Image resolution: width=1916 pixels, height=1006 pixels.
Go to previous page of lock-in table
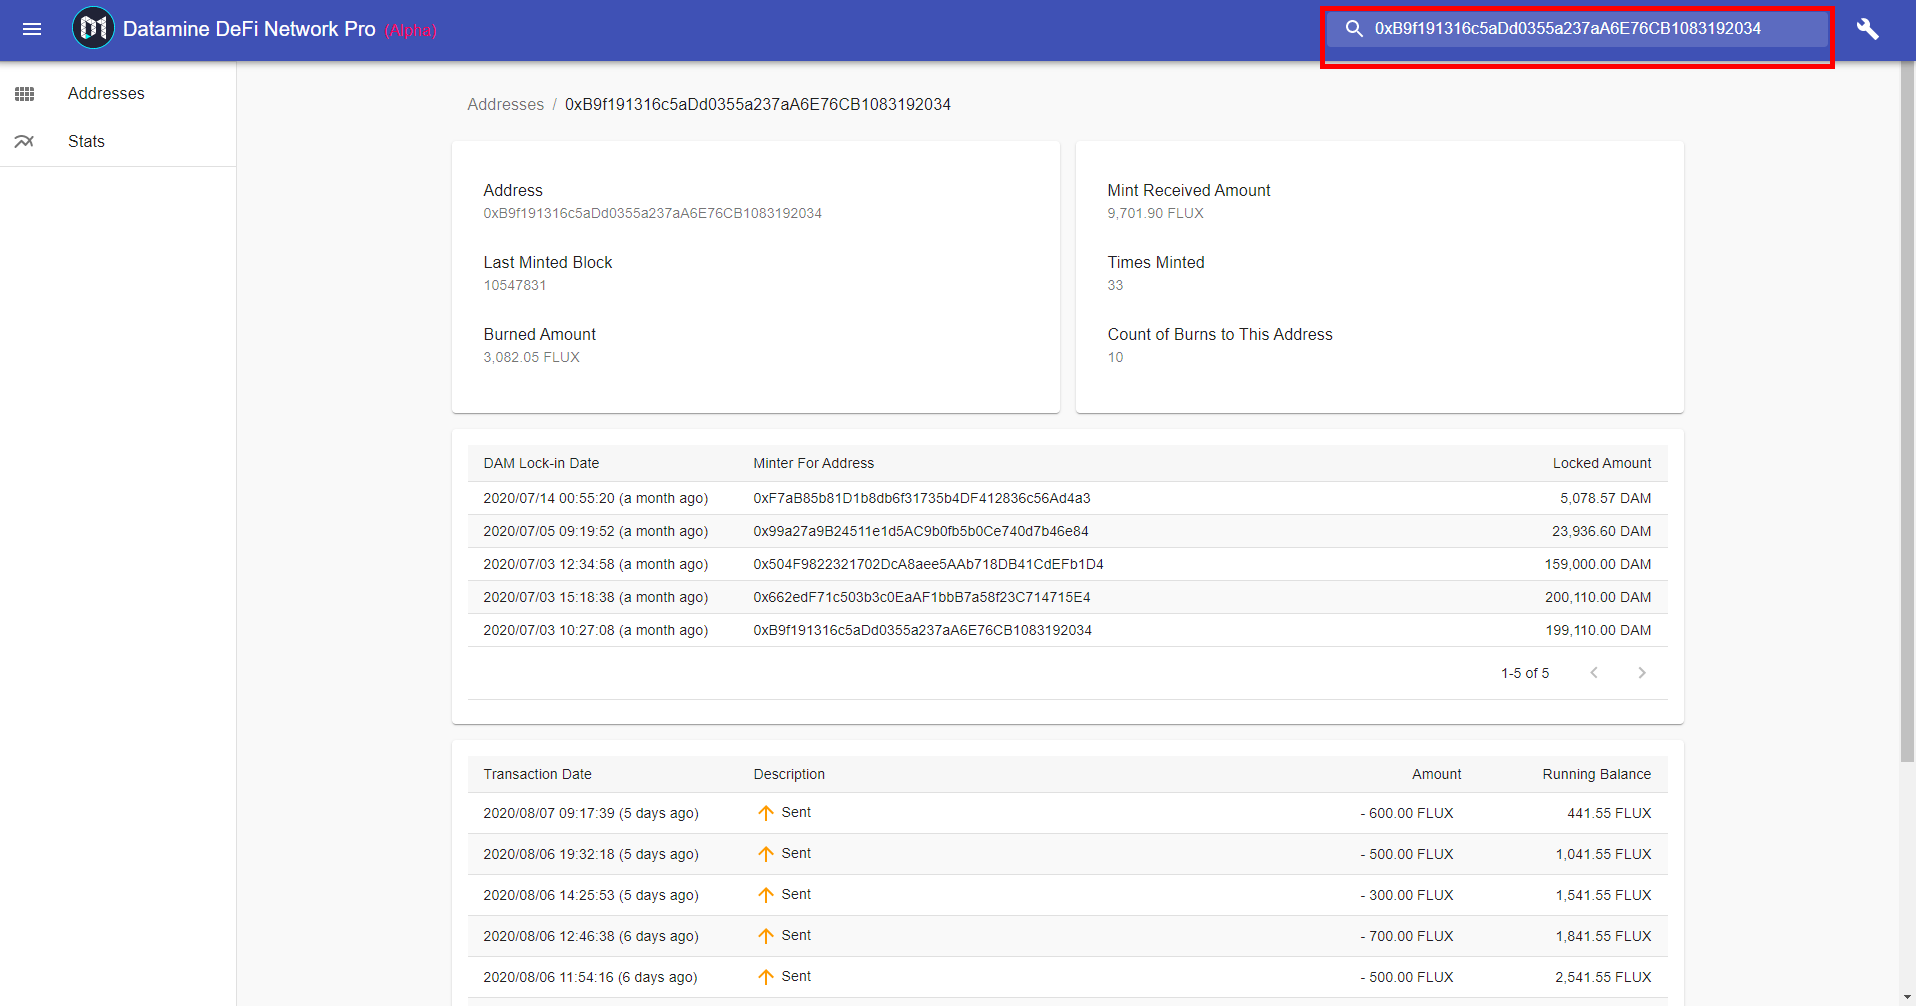click(1594, 673)
